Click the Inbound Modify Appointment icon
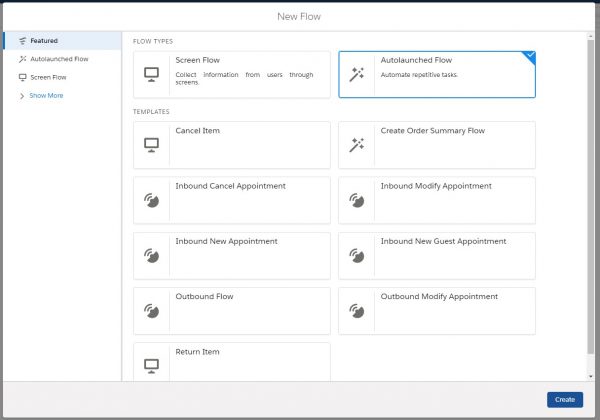 coord(357,200)
